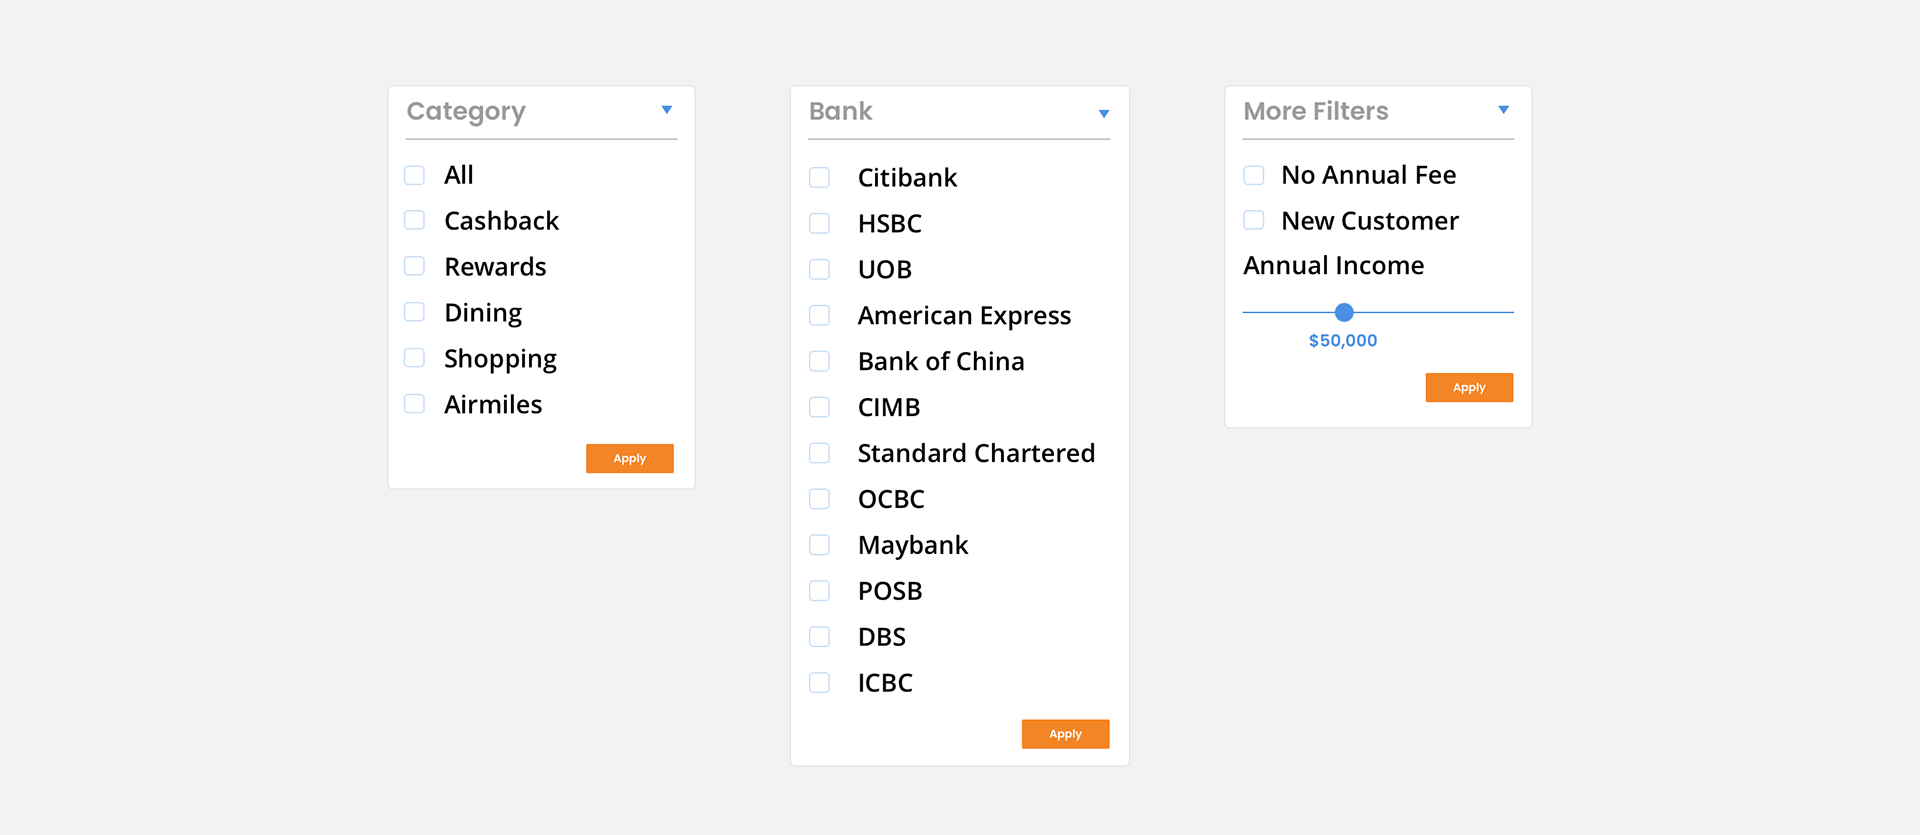
Task: Select the UOB checkbox
Action: [x=819, y=269]
